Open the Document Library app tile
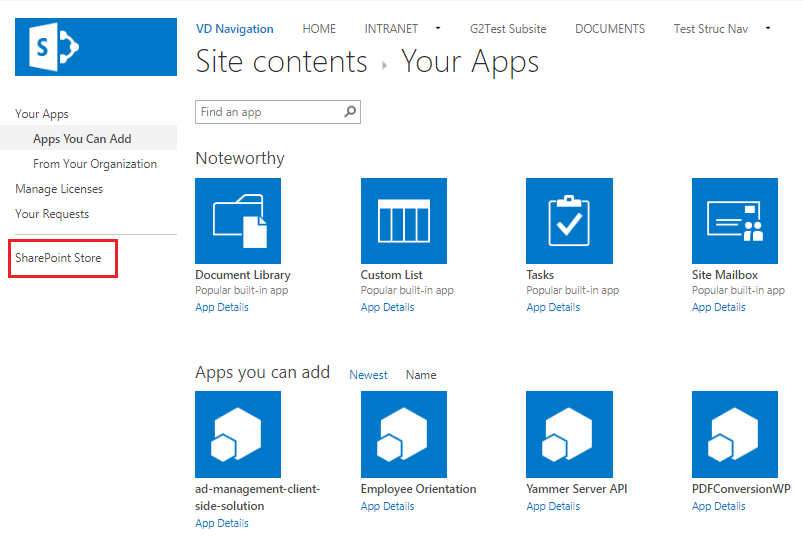The width and height of the screenshot is (803, 542). [238, 221]
